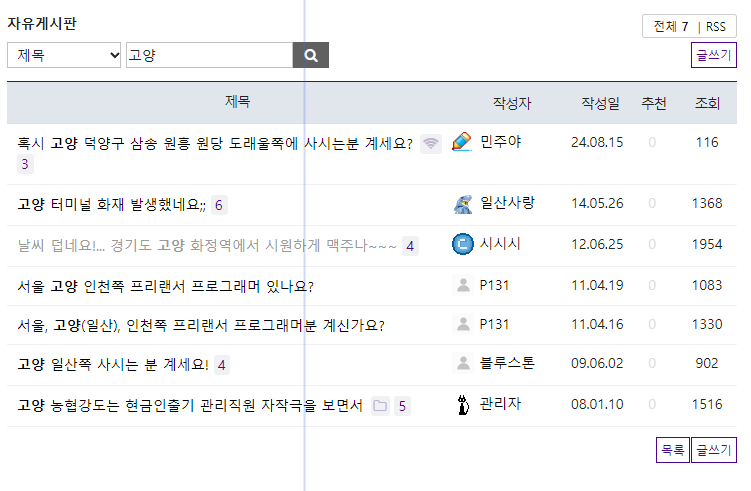751x491 pixels.
Task: Open post 고양 일산쪽 사시는 분 계세요
Action: pyautogui.click(x=113, y=365)
